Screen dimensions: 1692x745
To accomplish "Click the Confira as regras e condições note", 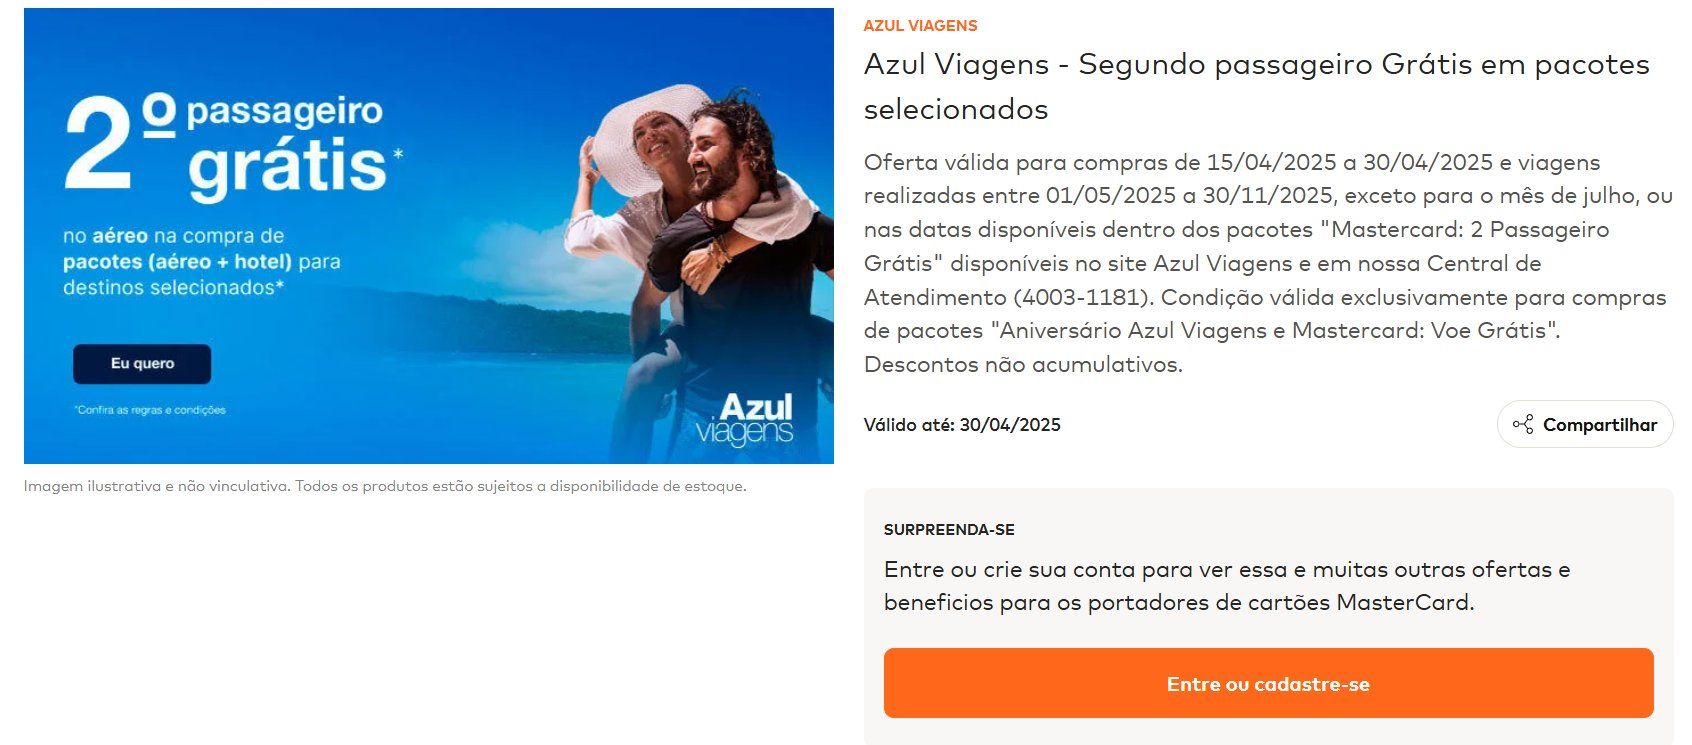I will click(150, 410).
